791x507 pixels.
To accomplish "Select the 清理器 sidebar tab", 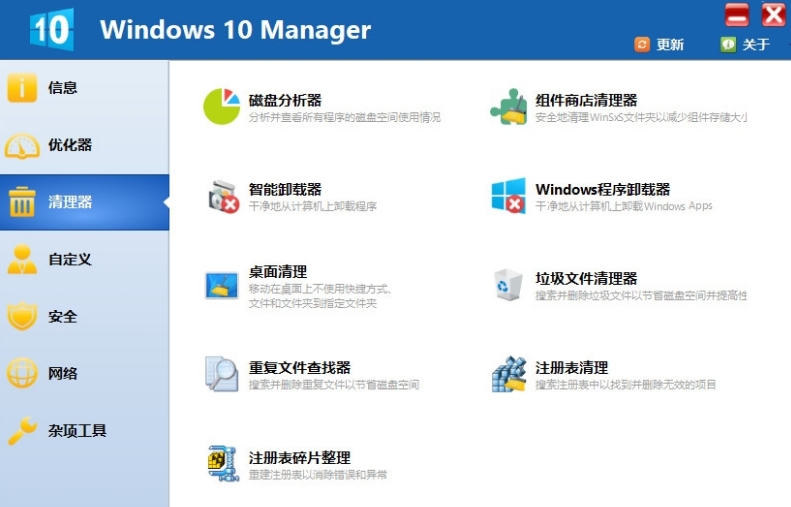I will [x=84, y=202].
